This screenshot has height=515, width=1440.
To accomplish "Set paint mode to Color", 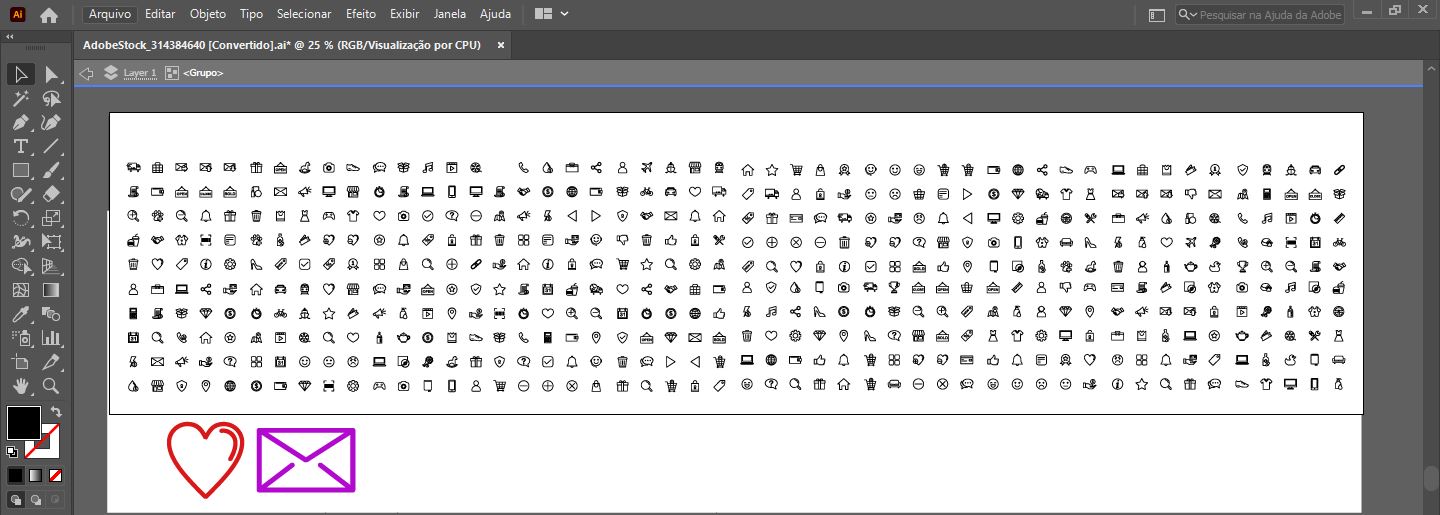I will point(15,475).
